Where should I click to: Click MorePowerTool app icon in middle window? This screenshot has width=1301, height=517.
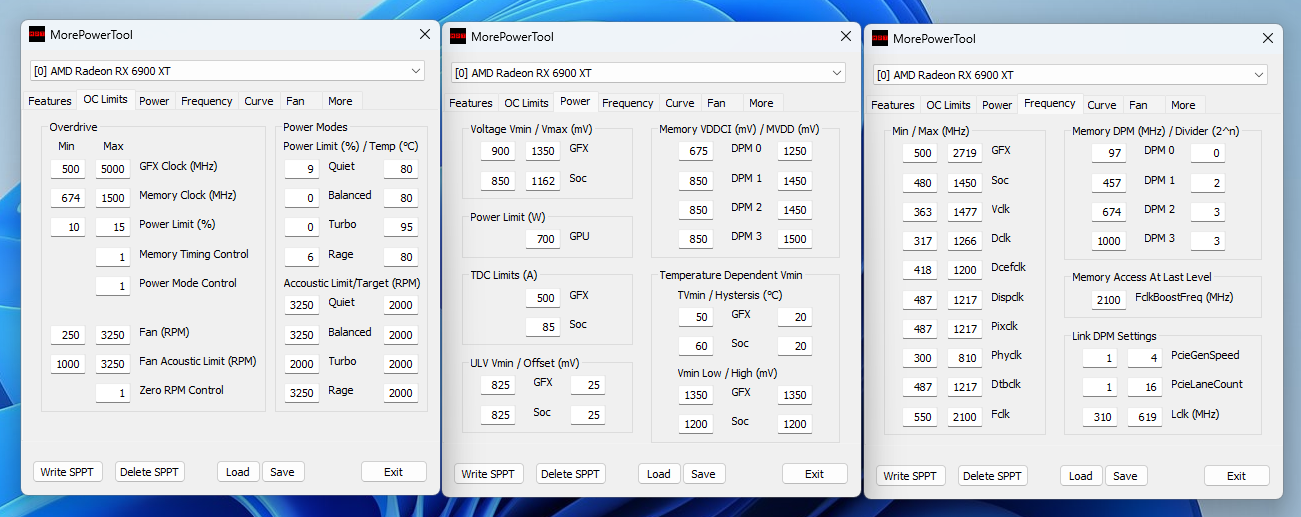(458, 36)
